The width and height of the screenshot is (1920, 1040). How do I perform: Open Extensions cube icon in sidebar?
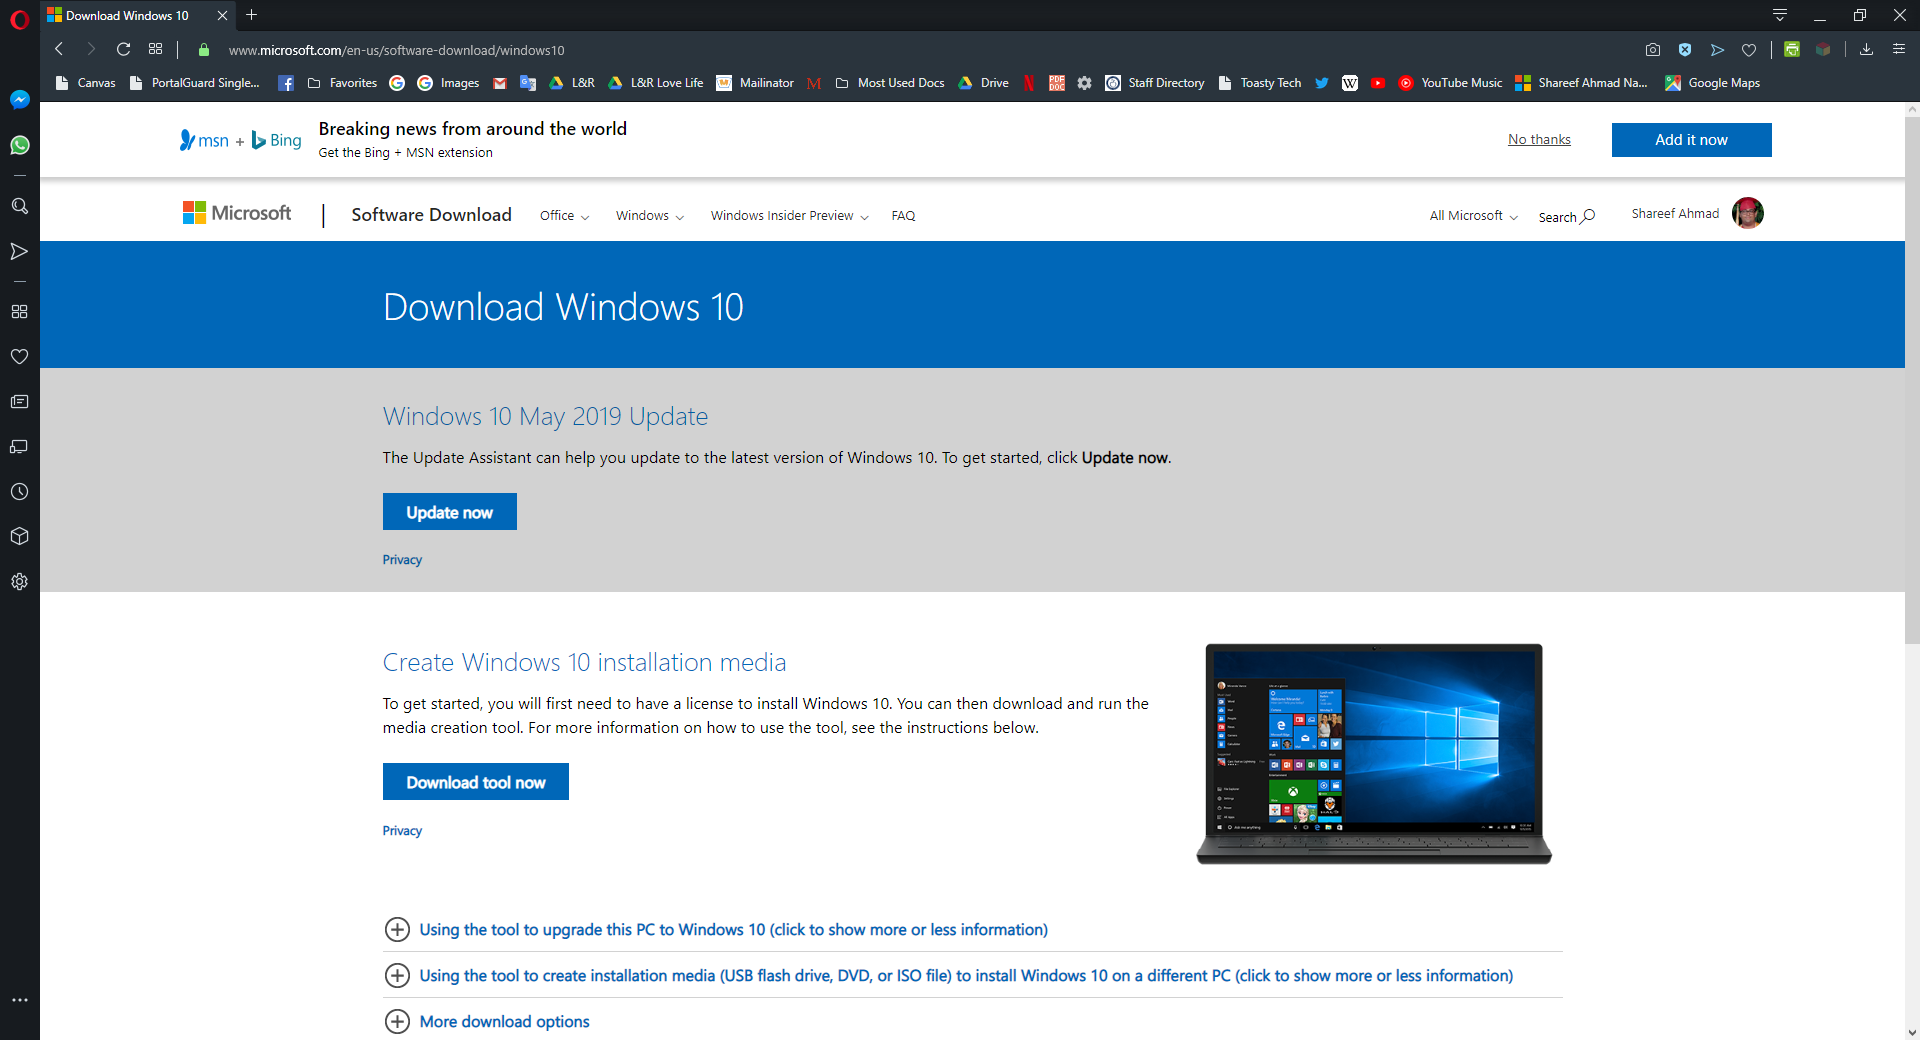19,536
